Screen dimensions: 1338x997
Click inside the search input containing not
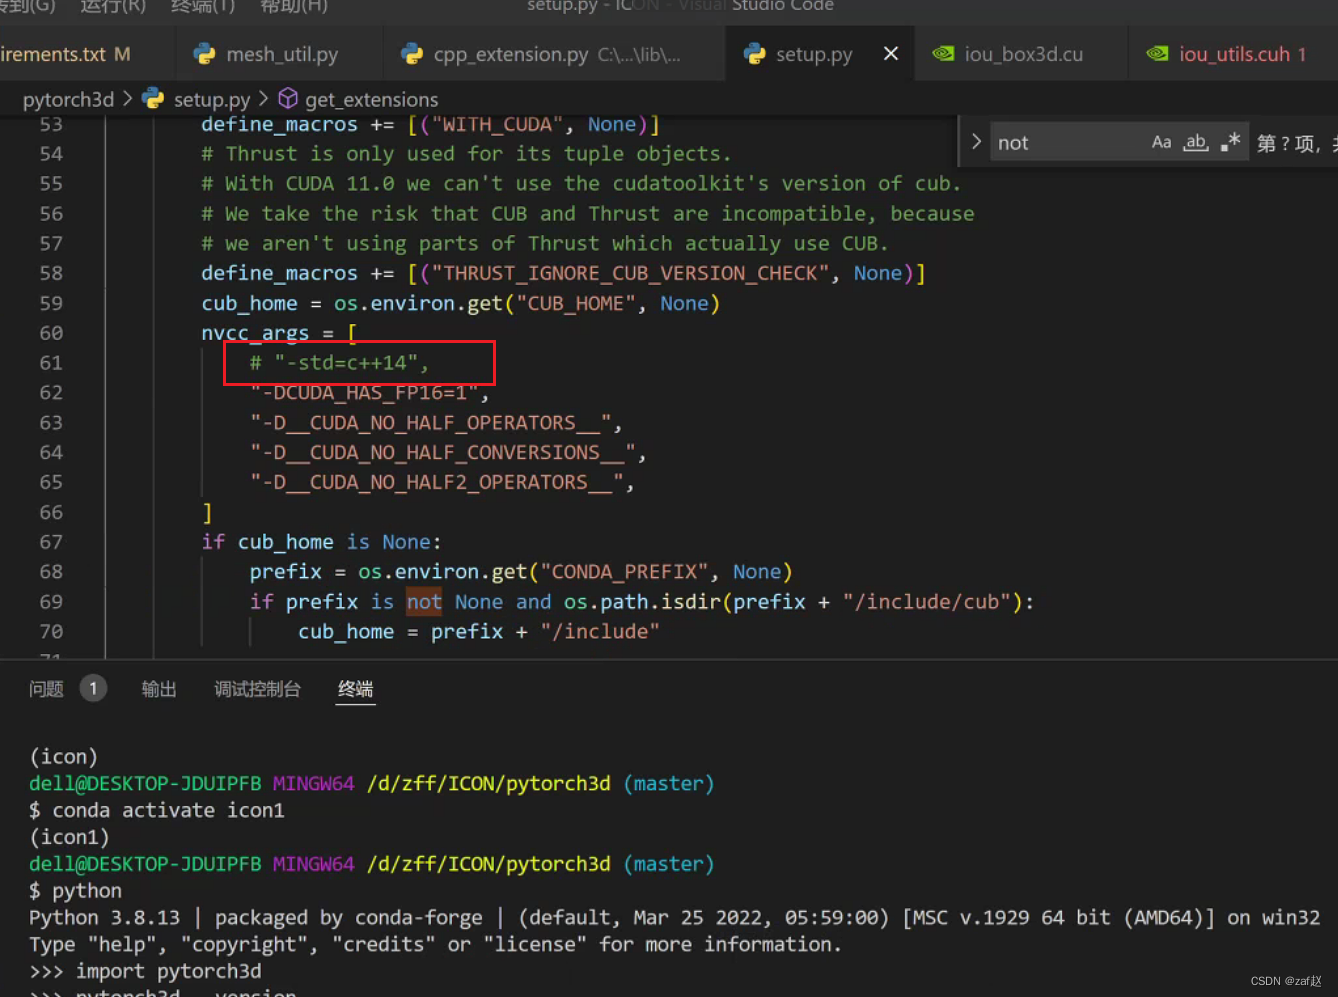click(1060, 141)
